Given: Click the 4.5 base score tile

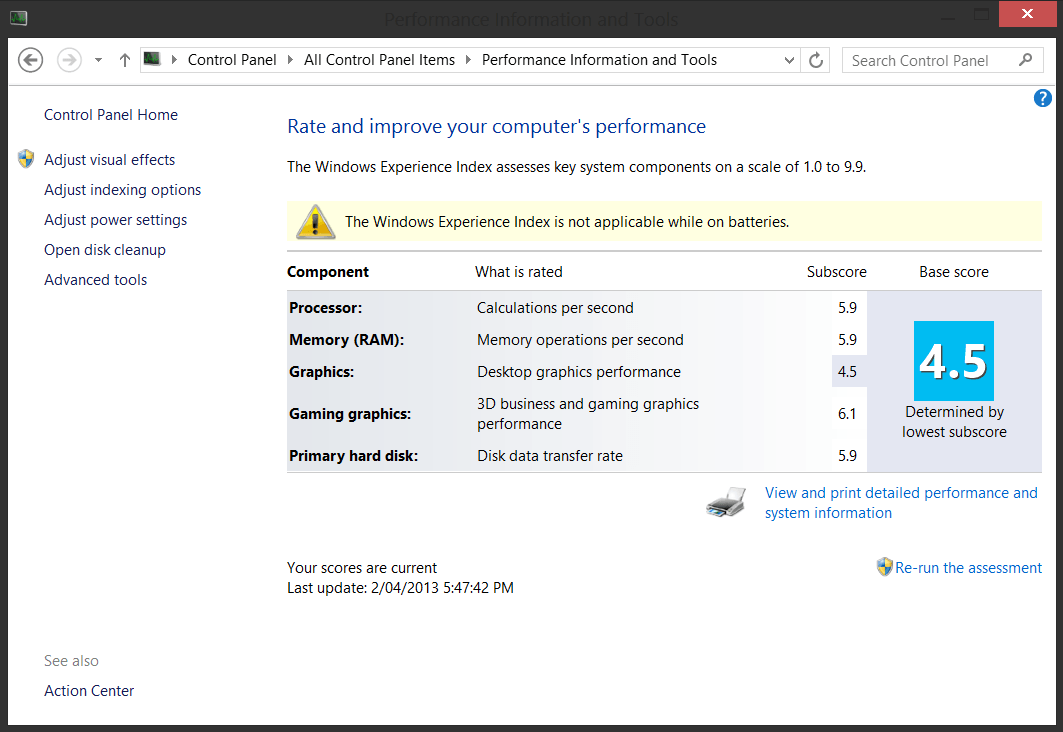Looking at the screenshot, I should pos(954,361).
